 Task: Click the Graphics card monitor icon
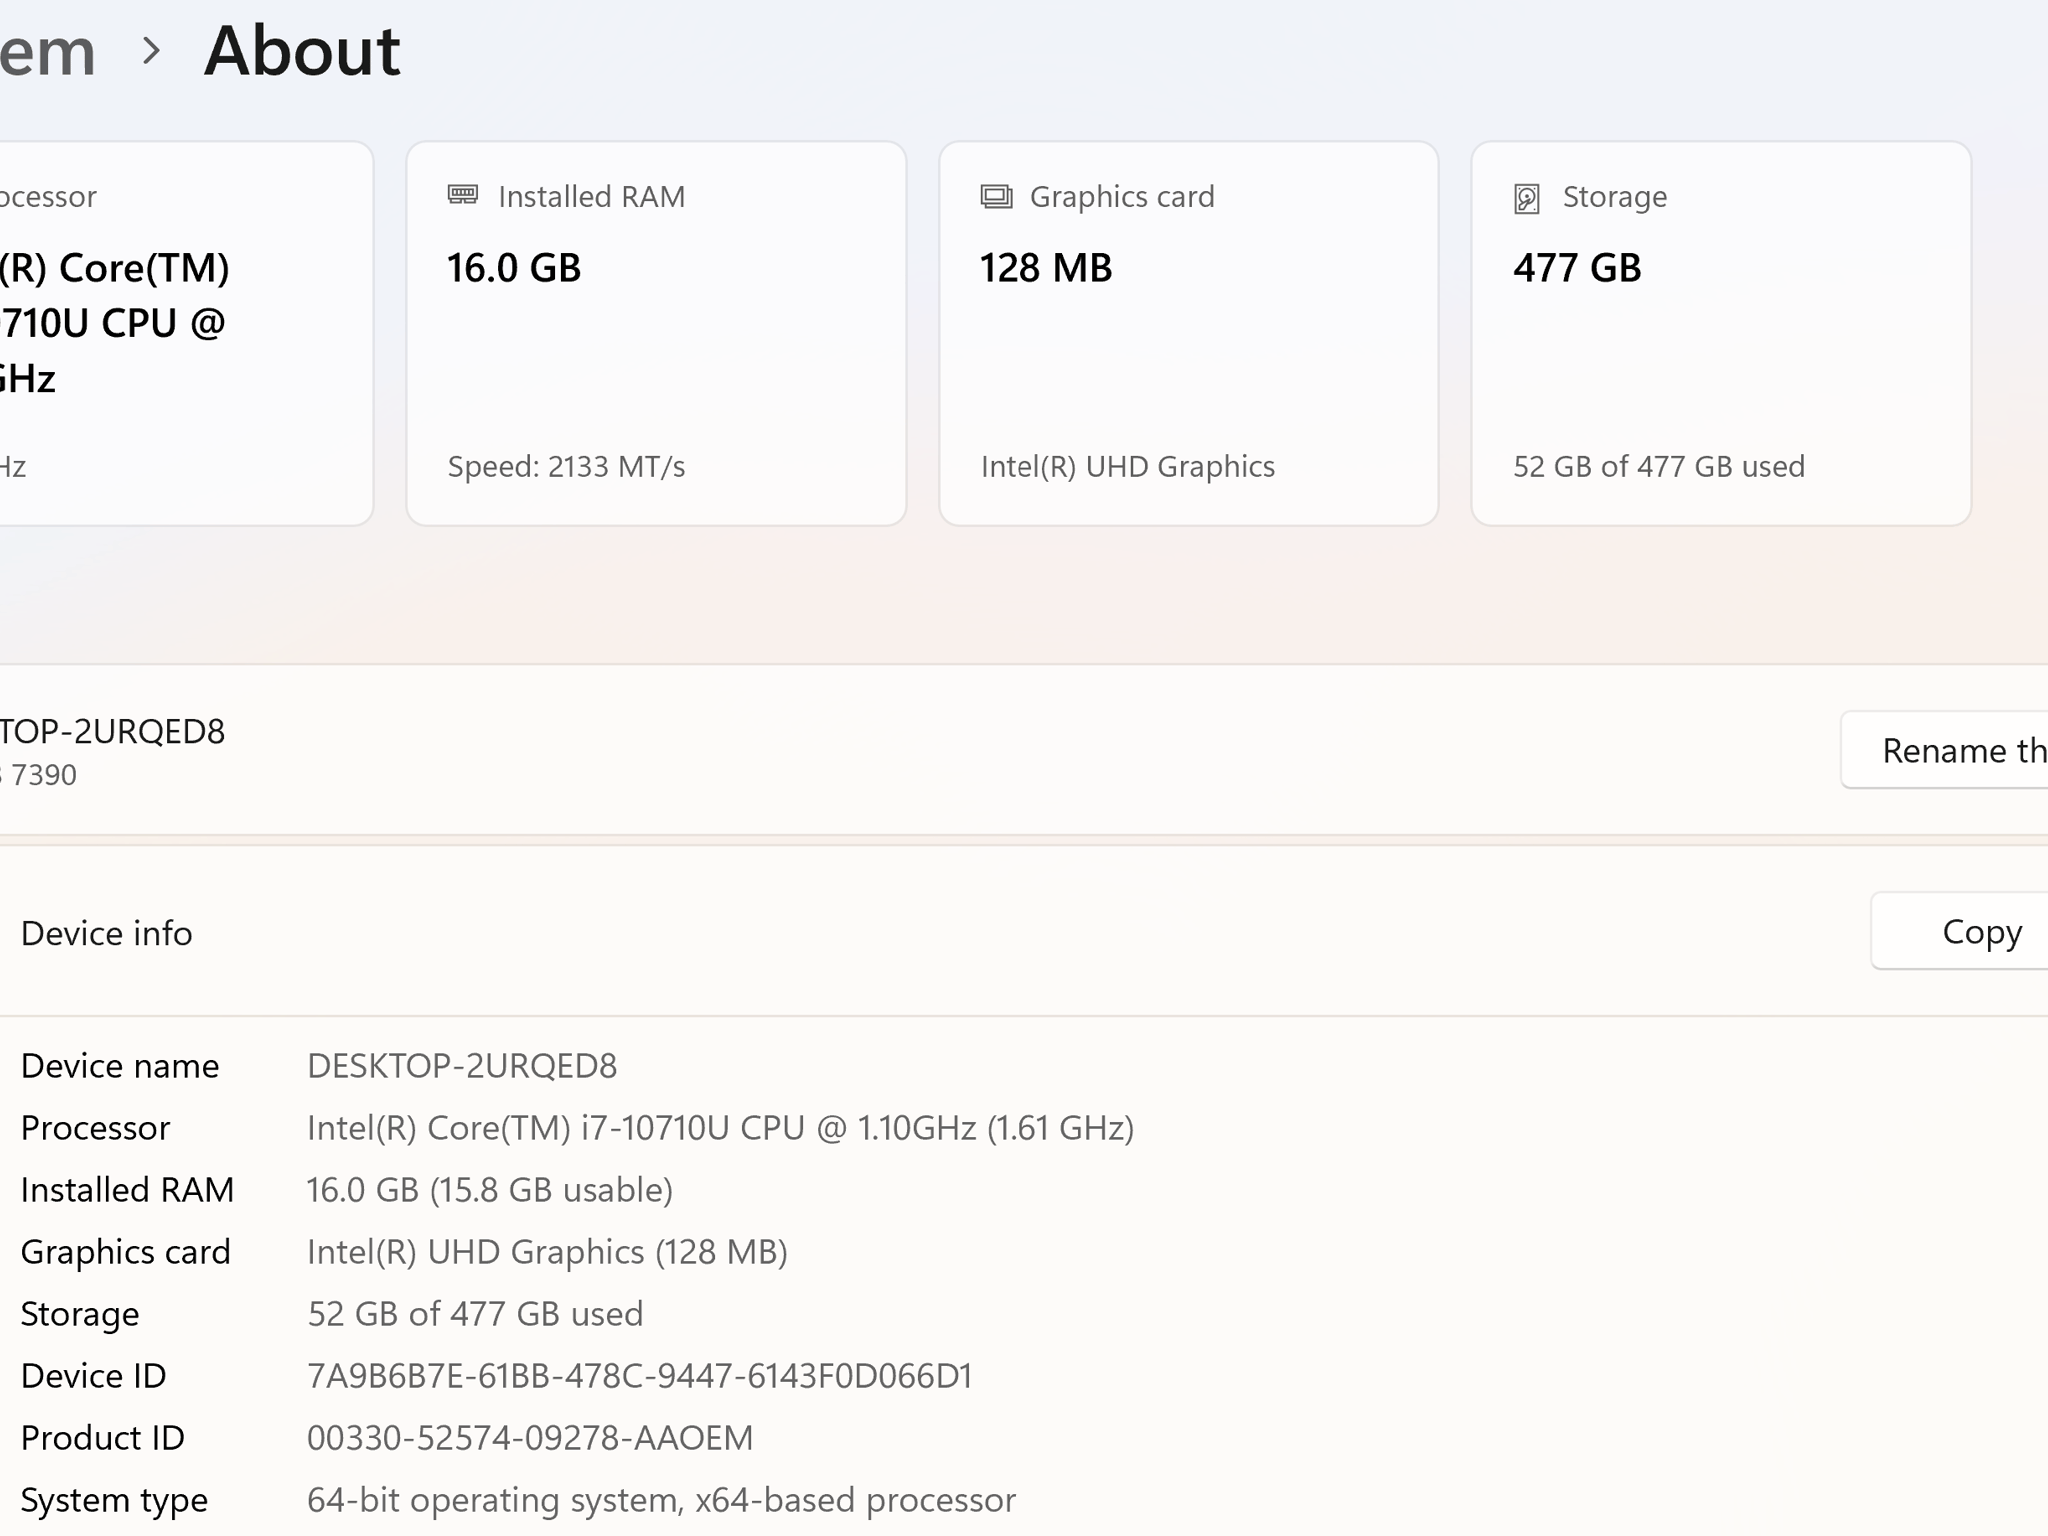point(996,196)
